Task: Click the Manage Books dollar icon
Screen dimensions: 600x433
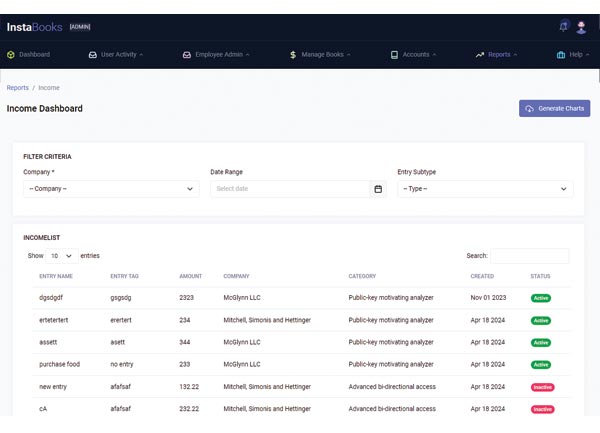Action: click(x=292, y=54)
